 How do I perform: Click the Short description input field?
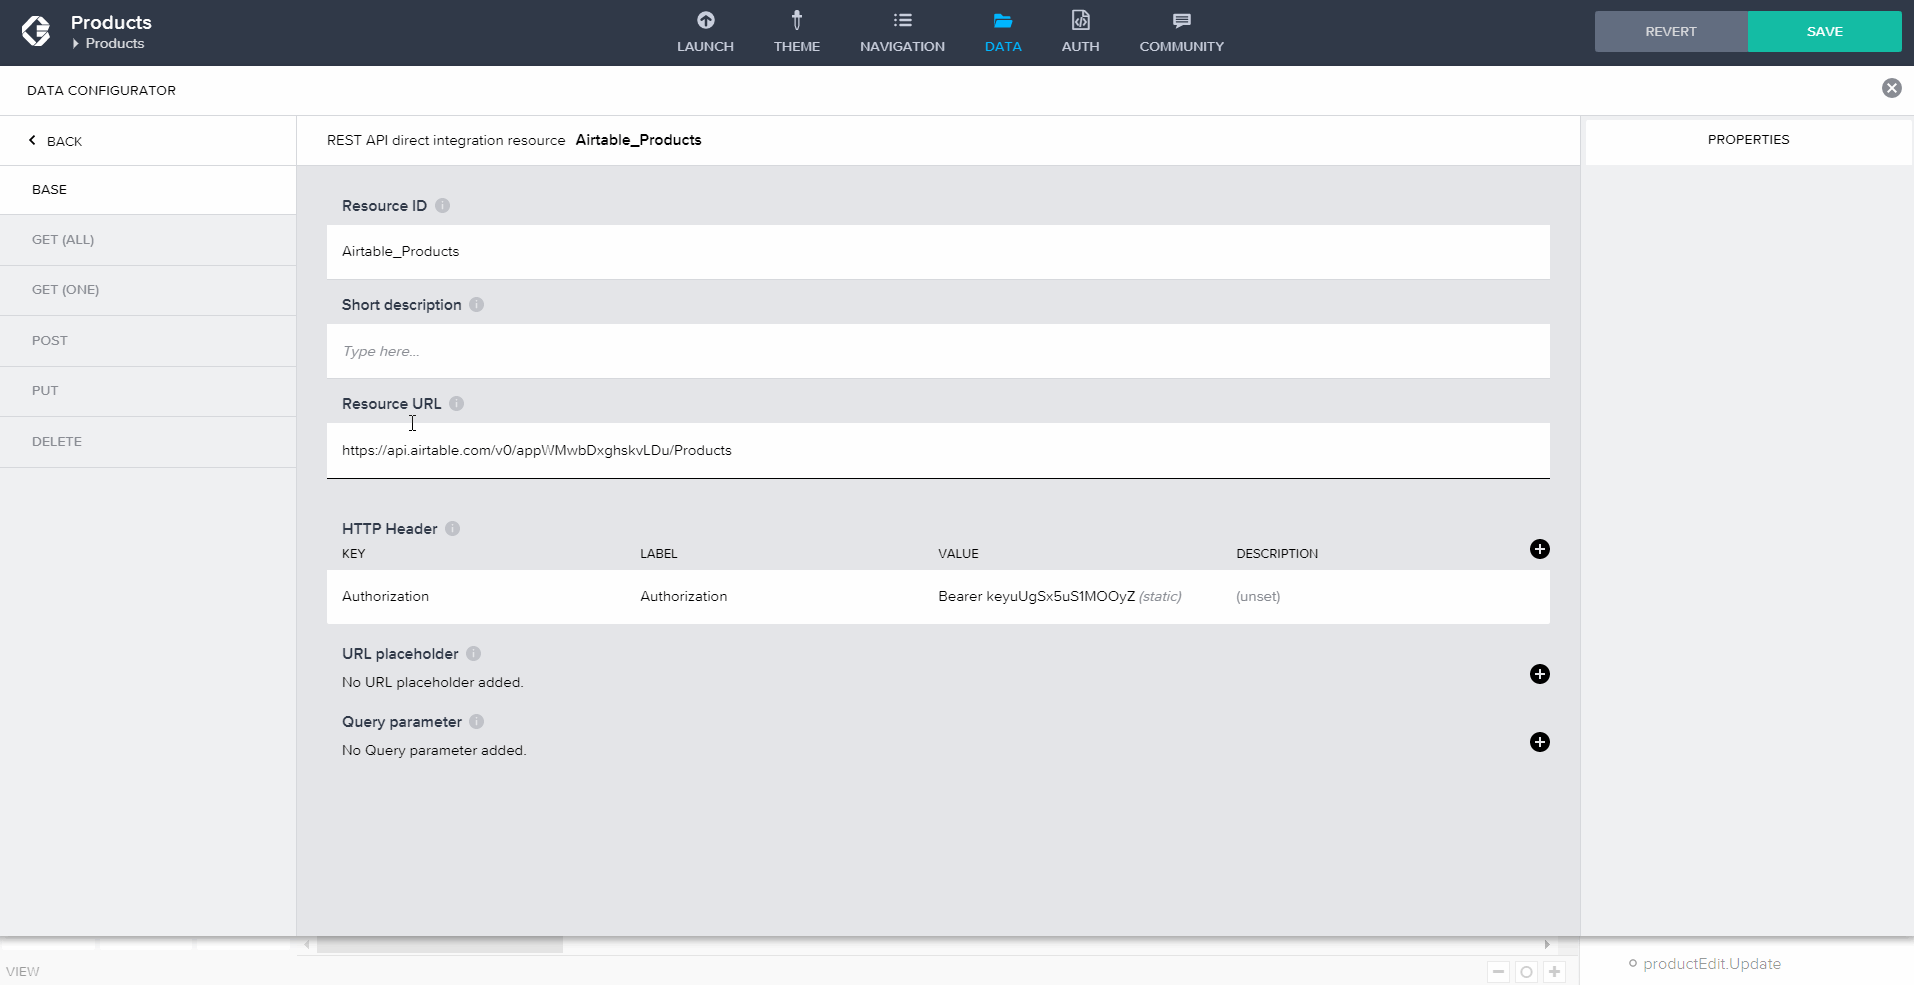coord(938,351)
